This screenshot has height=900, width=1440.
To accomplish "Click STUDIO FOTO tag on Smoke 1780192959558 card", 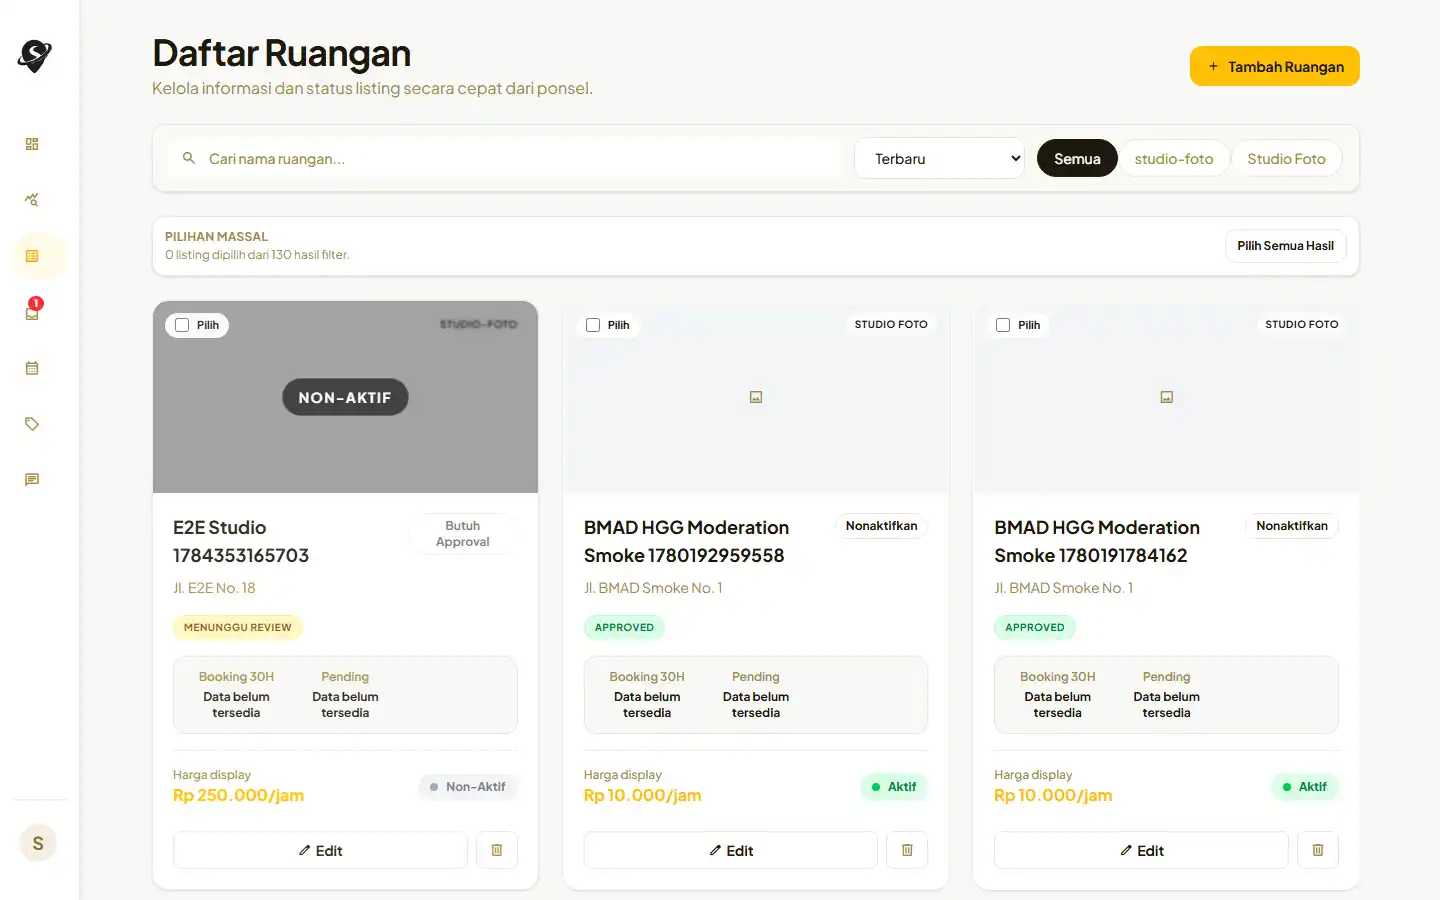I will [x=891, y=324].
